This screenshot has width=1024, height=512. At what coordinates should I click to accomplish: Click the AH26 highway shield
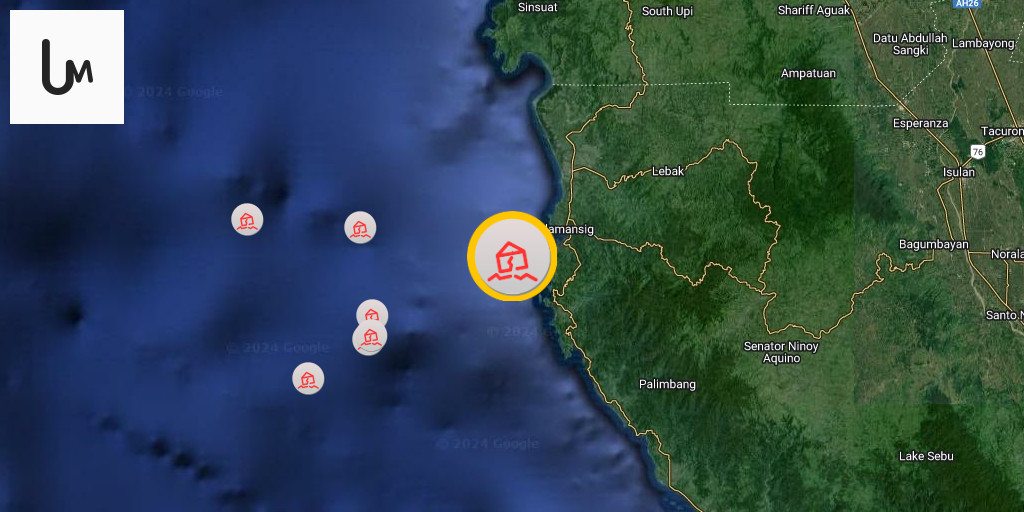tap(965, 4)
